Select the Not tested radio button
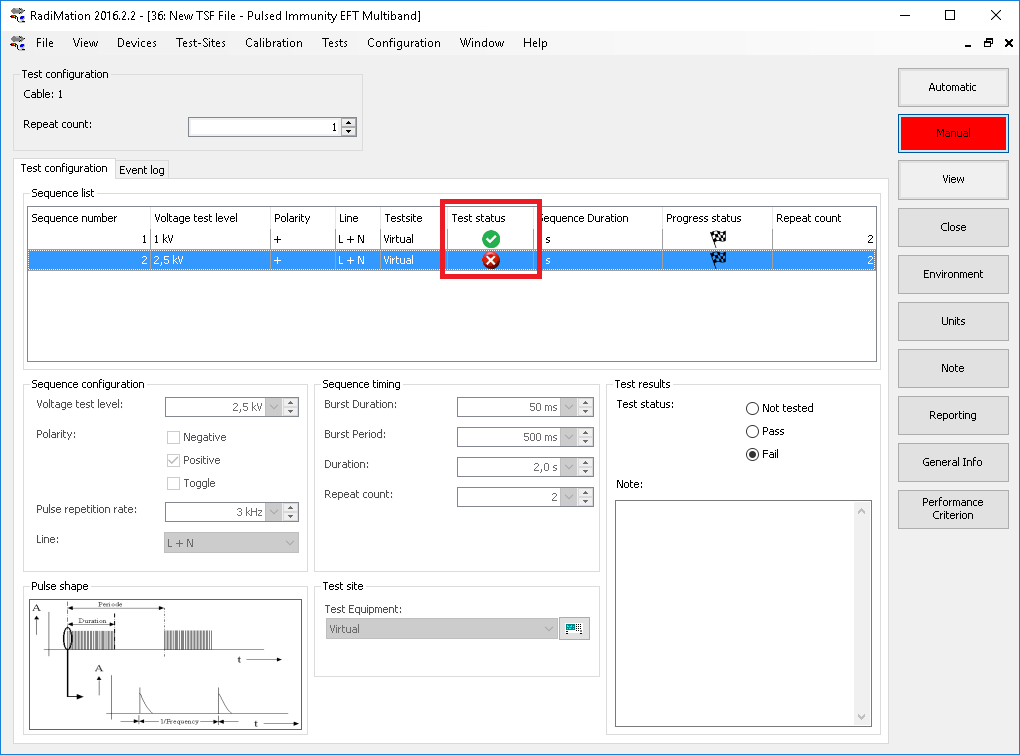This screenshot has height=755, width=1020. click(x=752, y=408)
